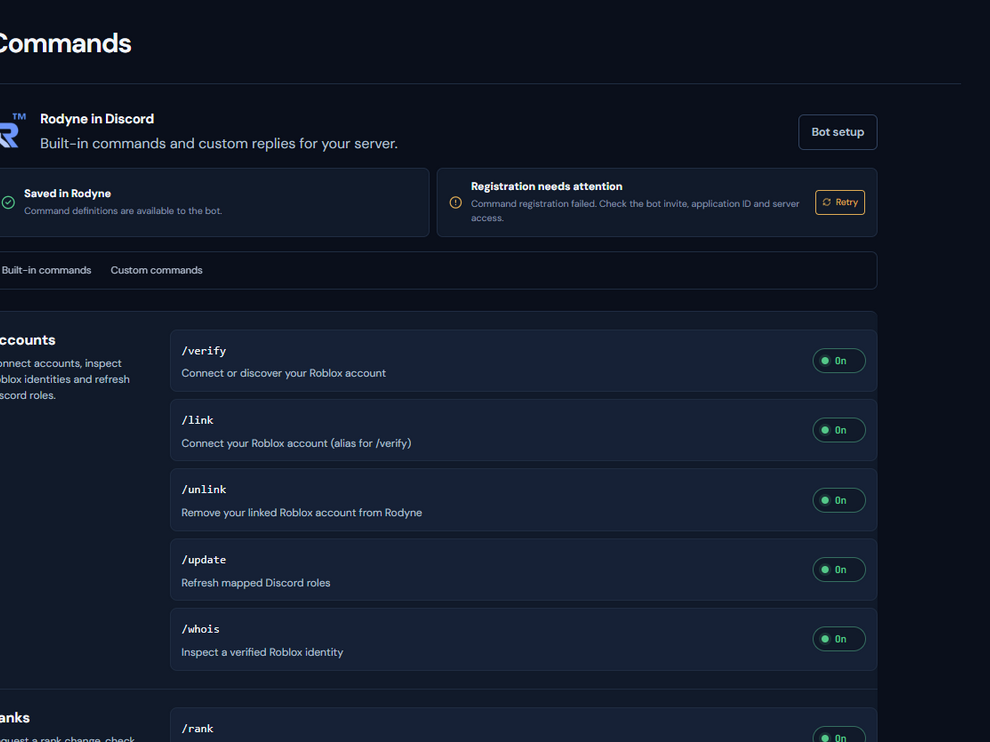Select the /link command name
Screen dimensions: 990x742
click(x=197, y=420)
